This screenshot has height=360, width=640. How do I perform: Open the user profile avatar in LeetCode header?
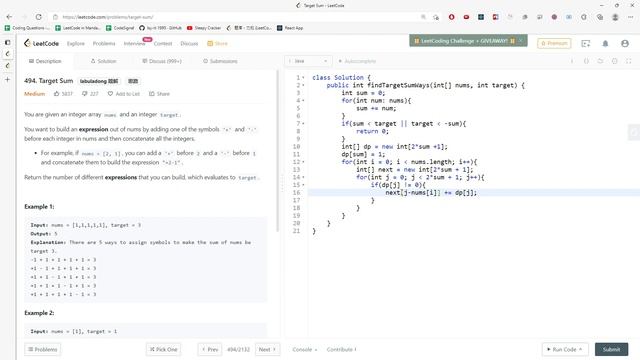pyautogui.click(x=625, y=43)
